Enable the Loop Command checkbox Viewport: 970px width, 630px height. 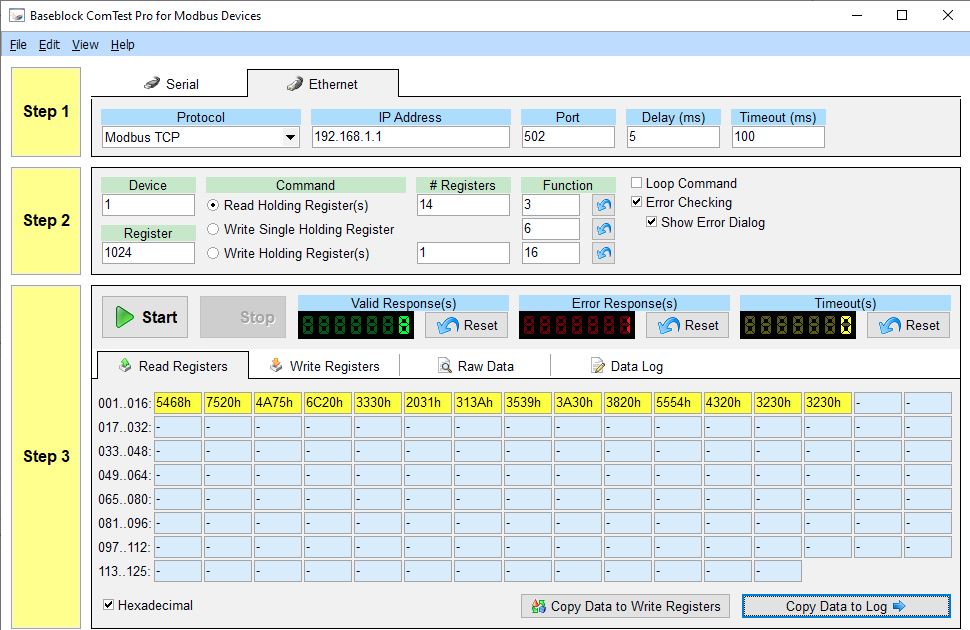(637, 184)
